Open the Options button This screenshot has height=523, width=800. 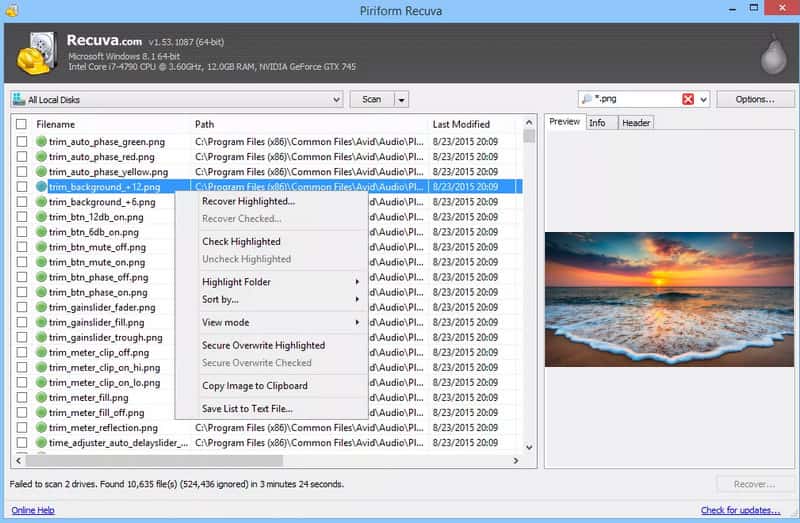(x=755, y=99)
